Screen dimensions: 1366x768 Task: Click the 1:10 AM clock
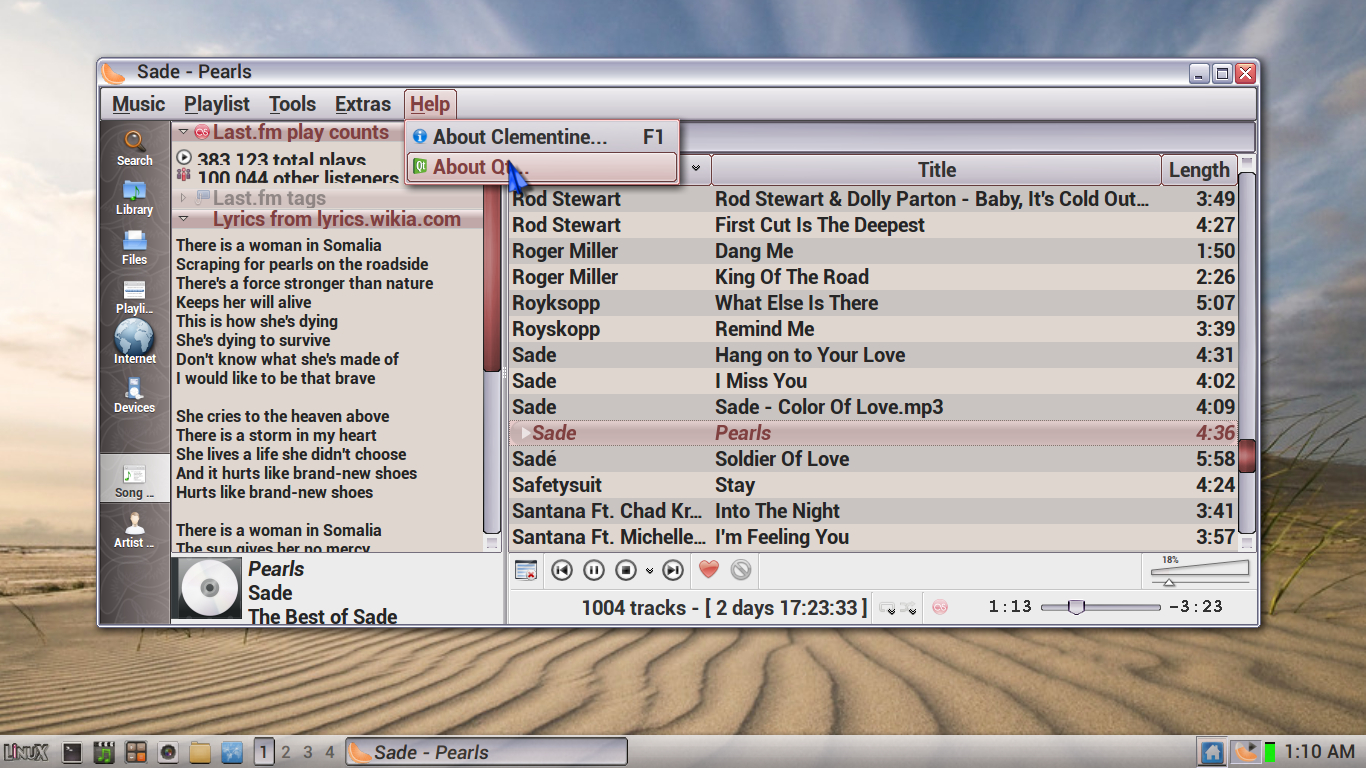click(1320, 752)
